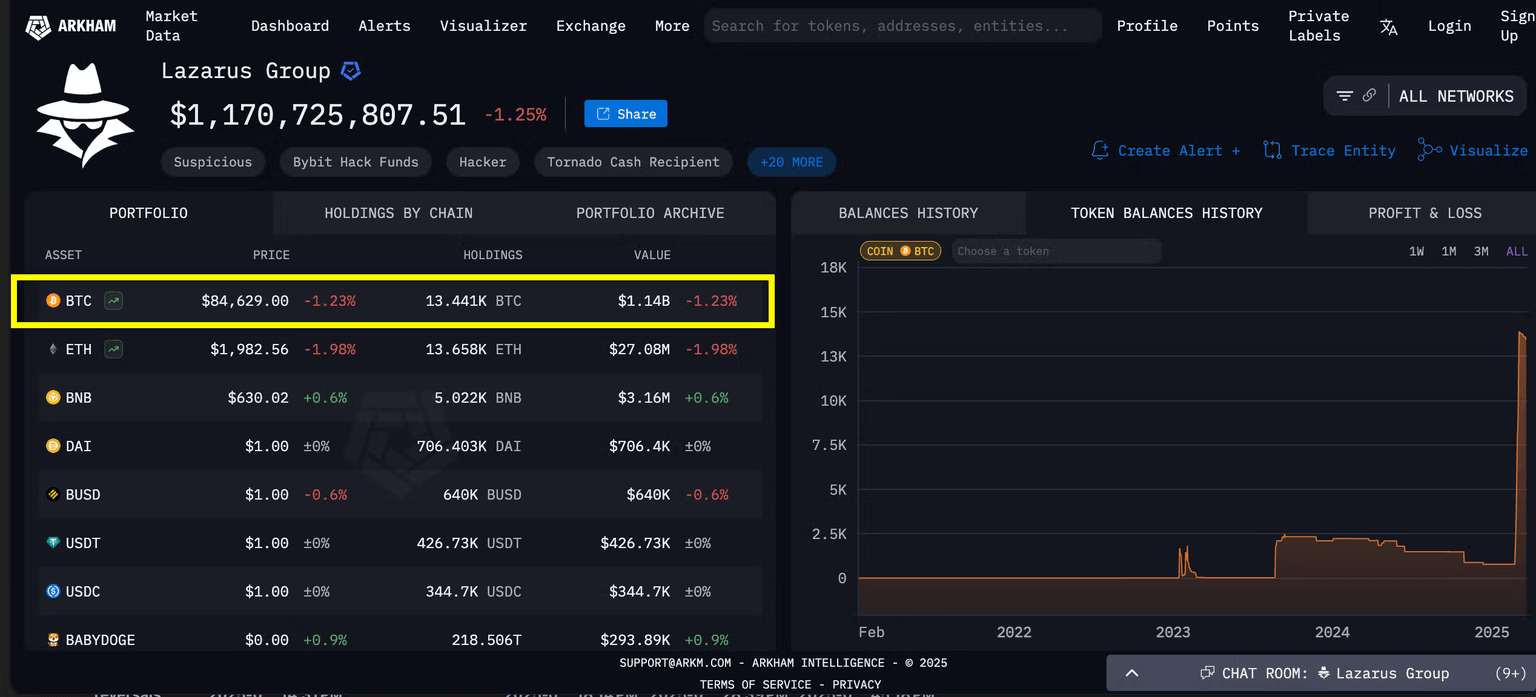Screen dimensions: 1536x697
Task: Open the Terms of Service link
Action: click(755, 685)
